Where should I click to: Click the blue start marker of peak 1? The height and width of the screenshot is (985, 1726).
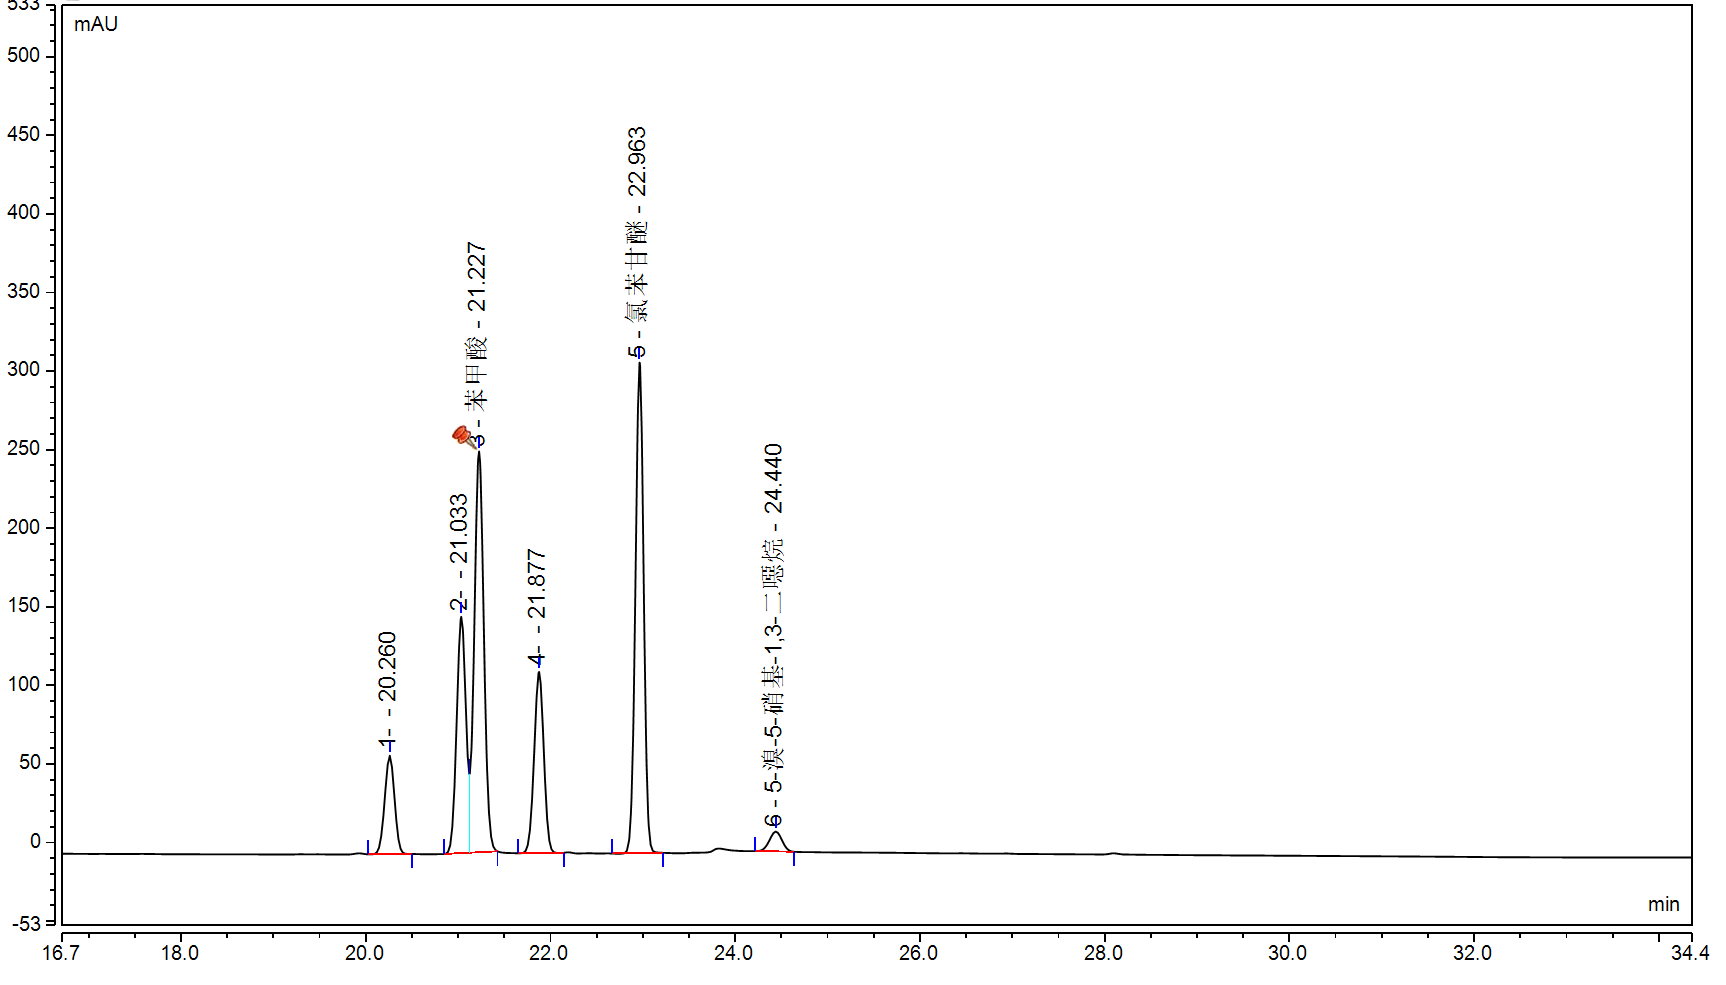click(x=368, y=846)
